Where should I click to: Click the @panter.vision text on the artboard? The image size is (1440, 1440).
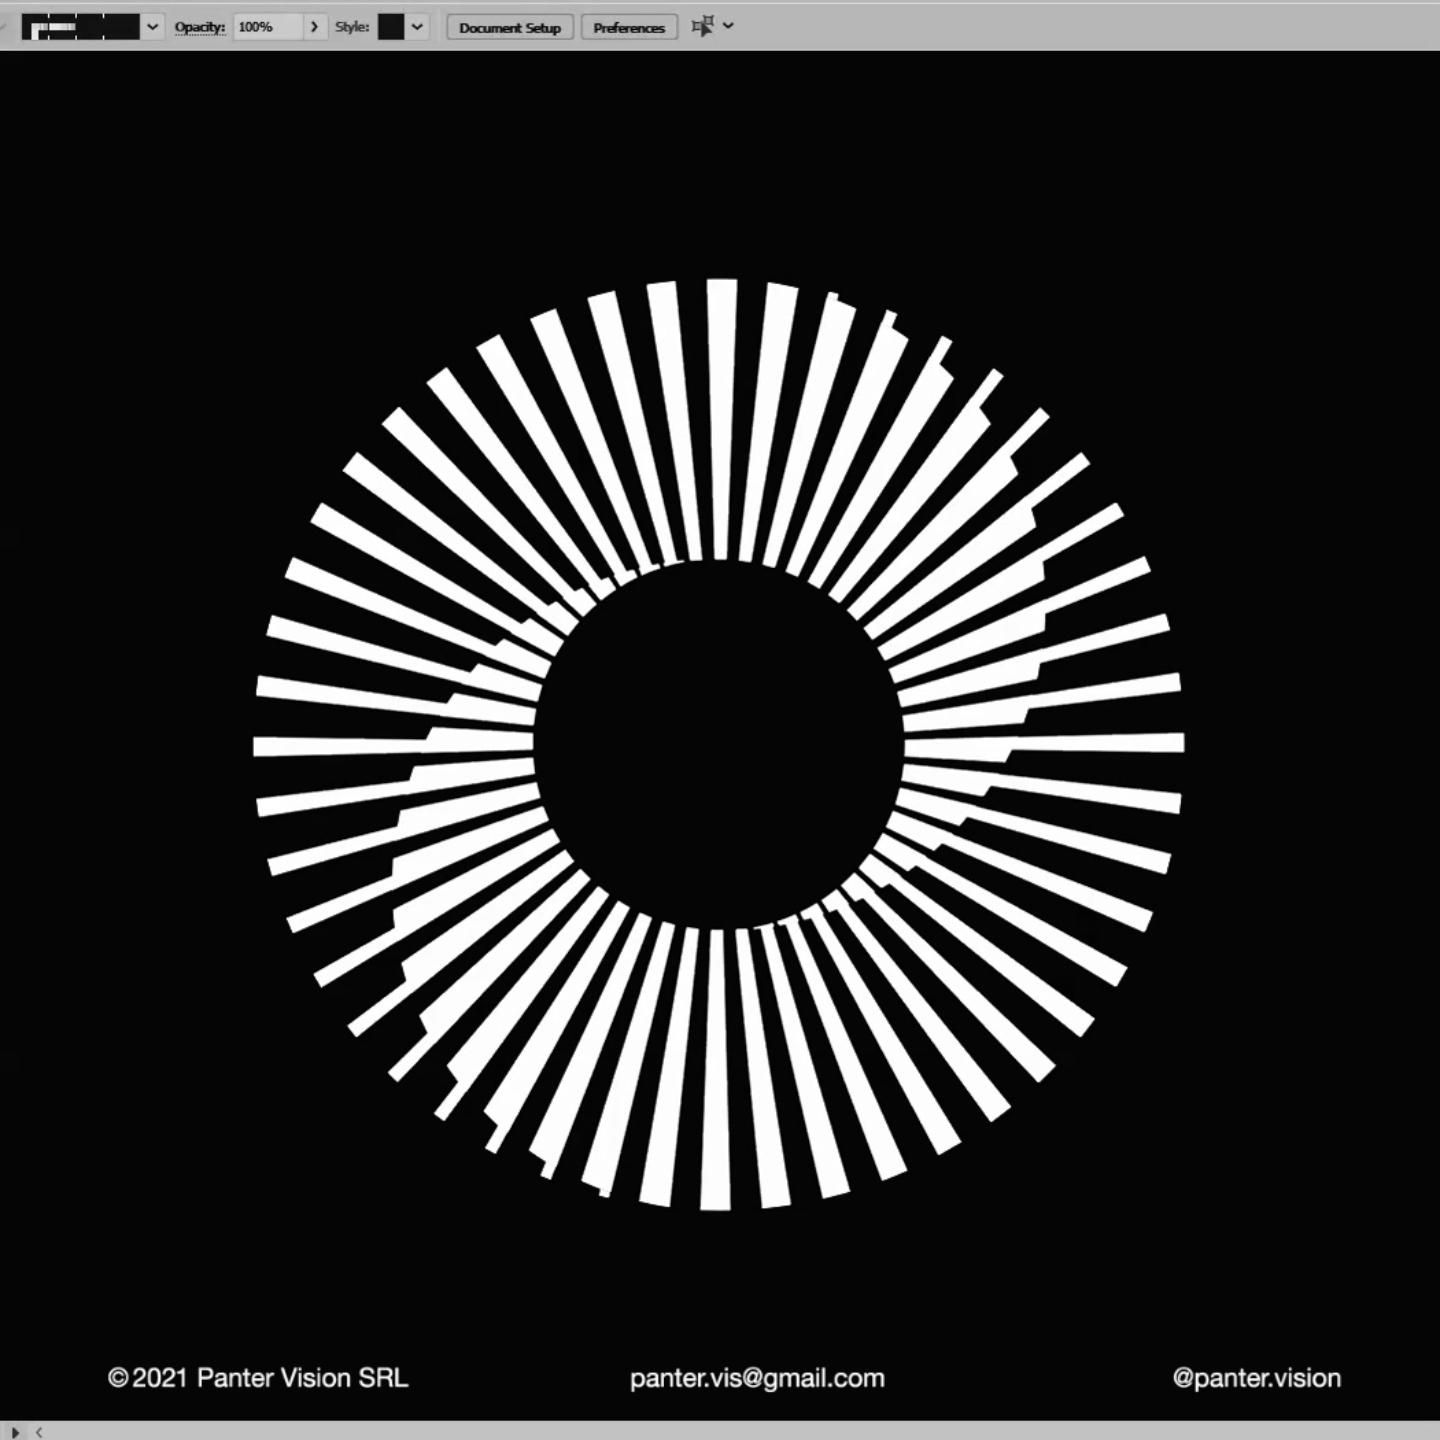point(1256,1377)
